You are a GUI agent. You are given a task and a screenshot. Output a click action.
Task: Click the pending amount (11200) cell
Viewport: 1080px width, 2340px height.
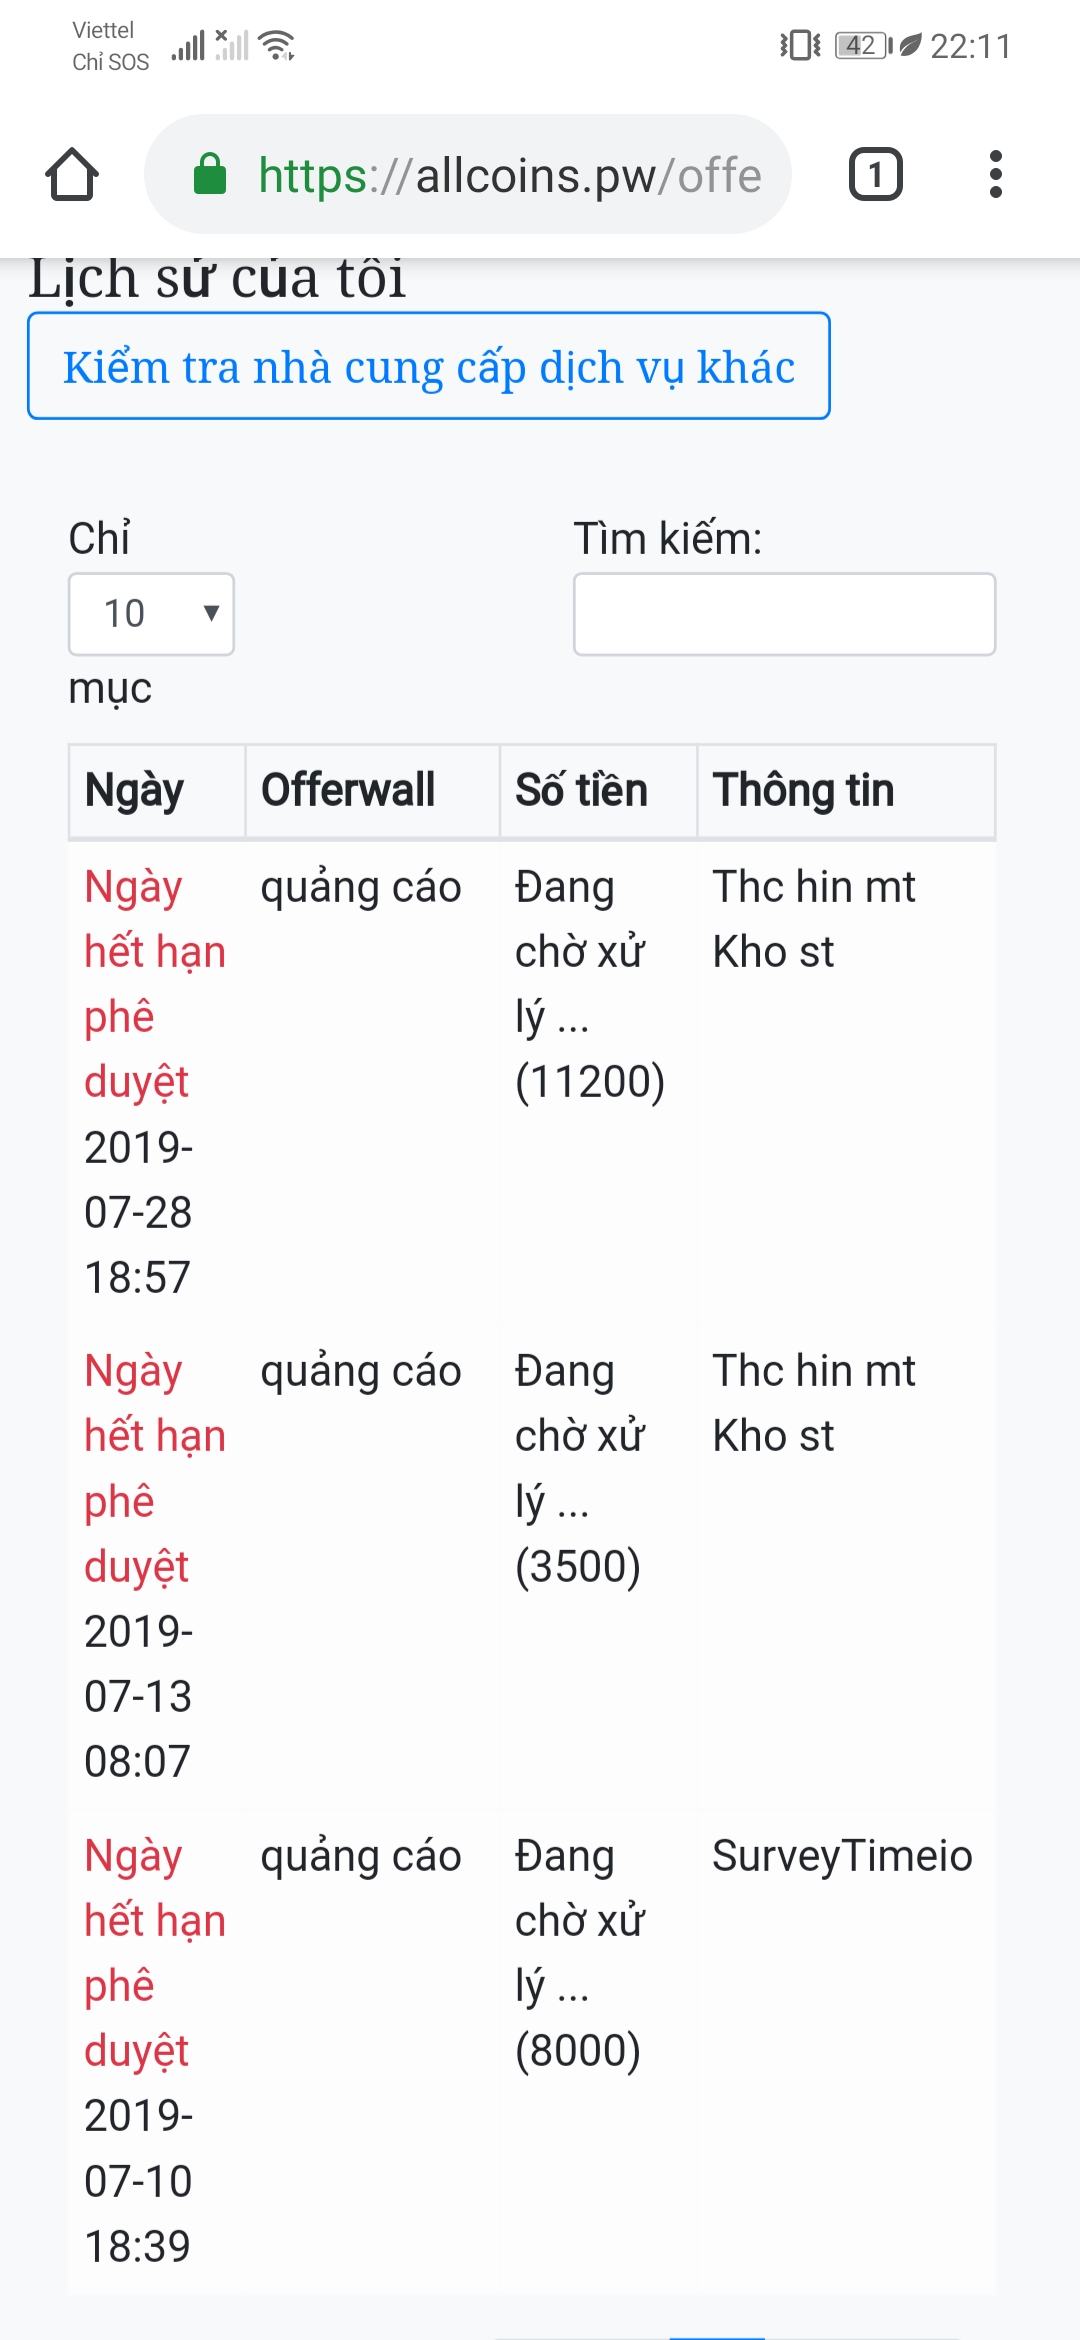(590, 1081)
